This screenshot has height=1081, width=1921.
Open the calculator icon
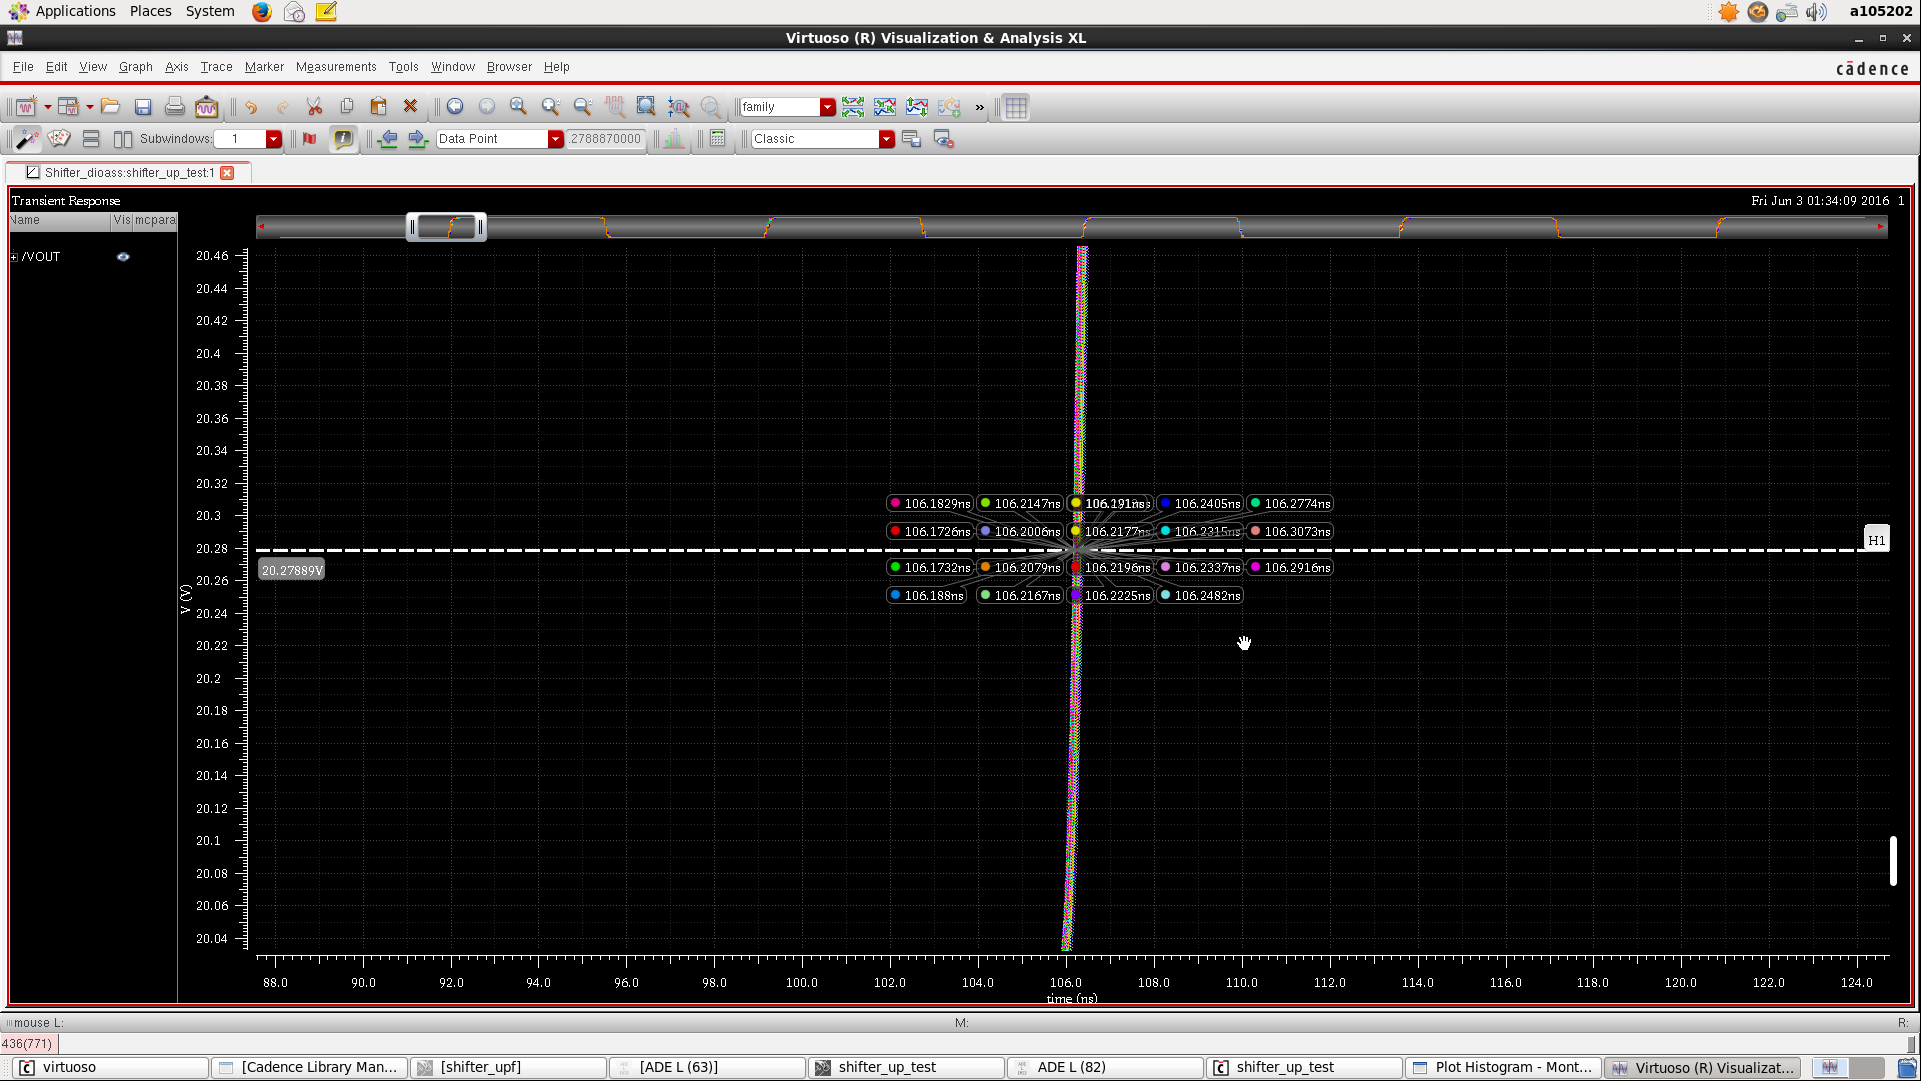(x=718, y=139)
